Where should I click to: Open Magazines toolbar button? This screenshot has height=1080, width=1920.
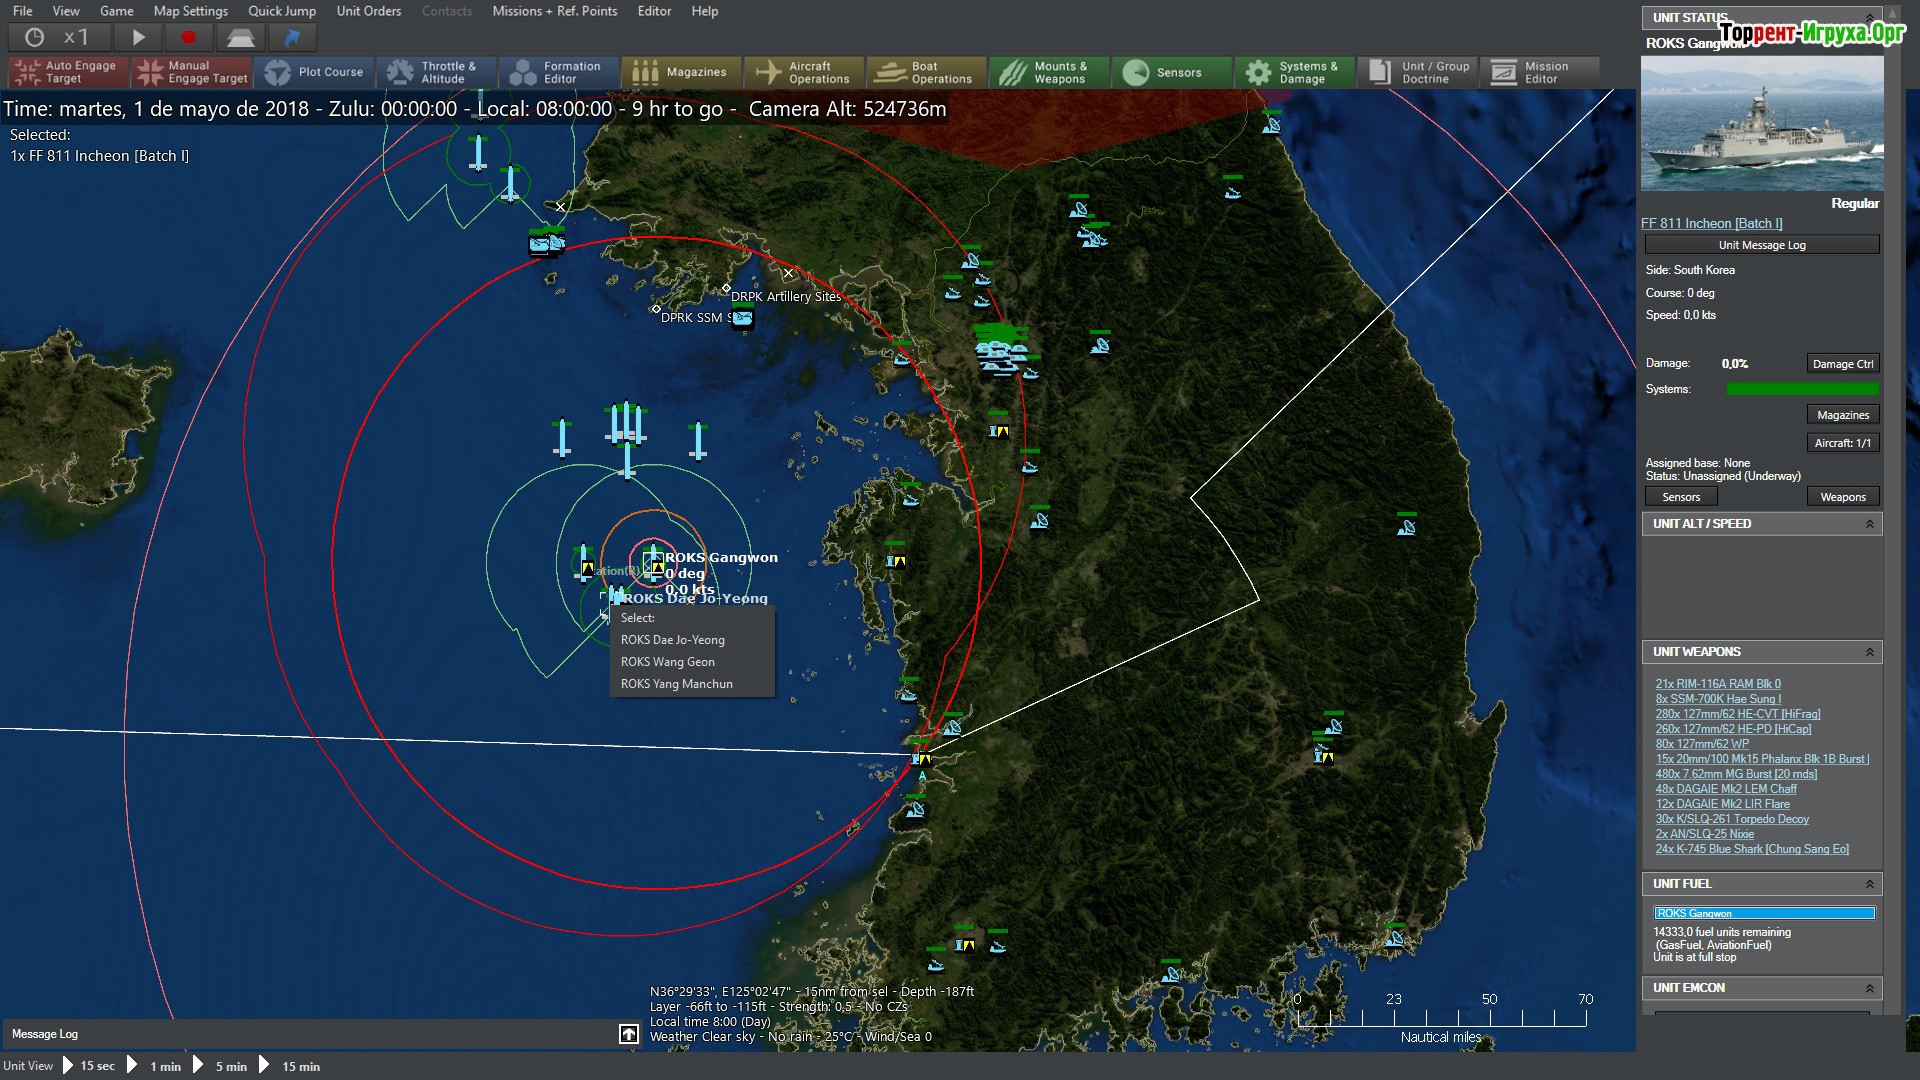tap(681, 72)
